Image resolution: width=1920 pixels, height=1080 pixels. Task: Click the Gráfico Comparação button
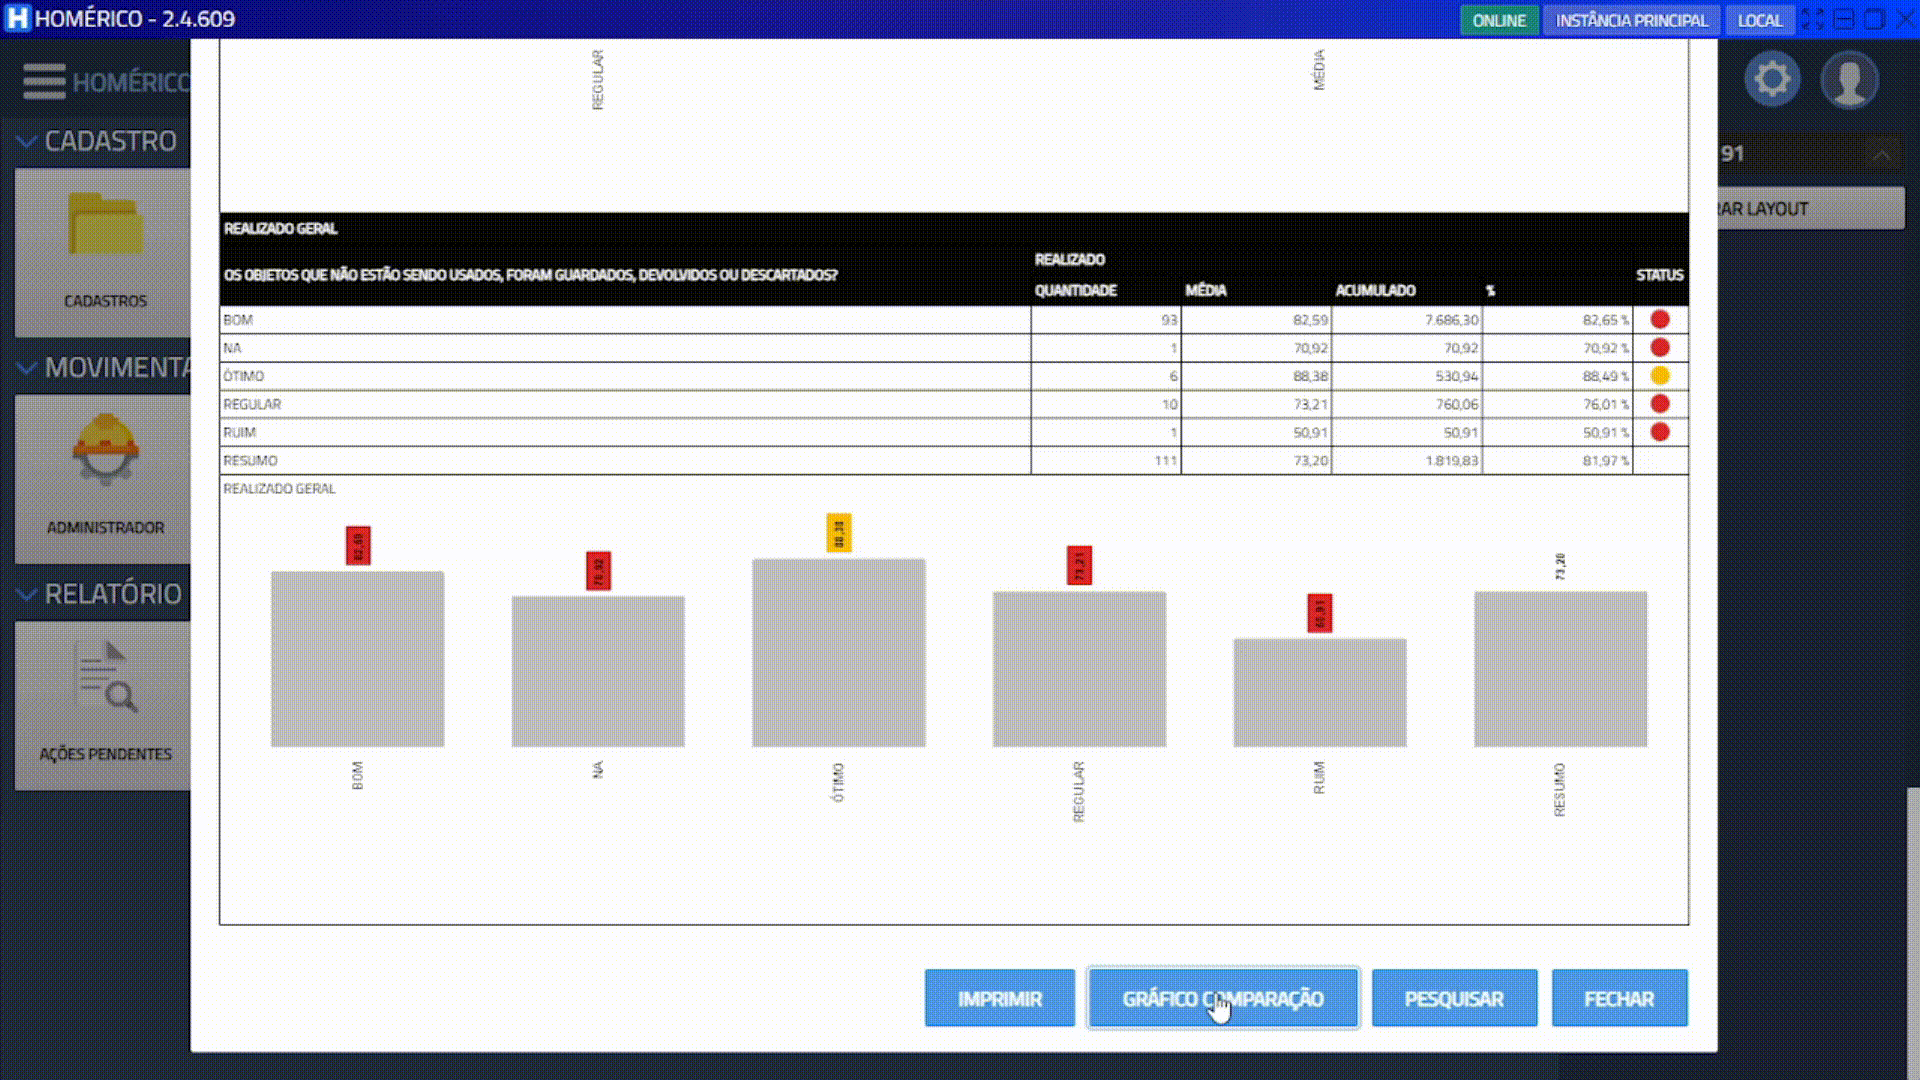pos(1222,998)
